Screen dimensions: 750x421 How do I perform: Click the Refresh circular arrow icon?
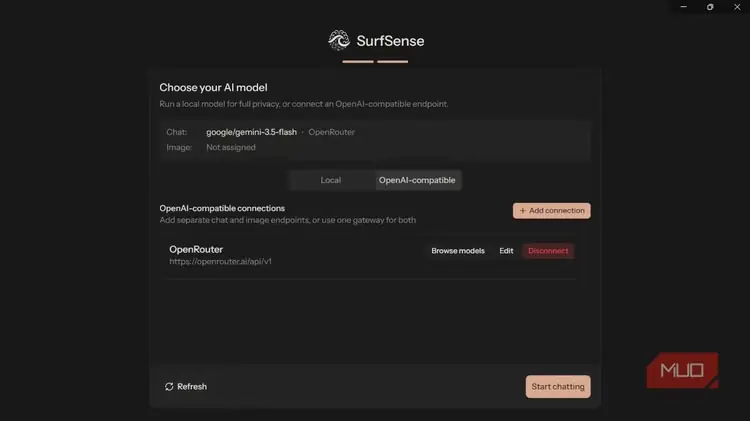(x=169, y=387)
